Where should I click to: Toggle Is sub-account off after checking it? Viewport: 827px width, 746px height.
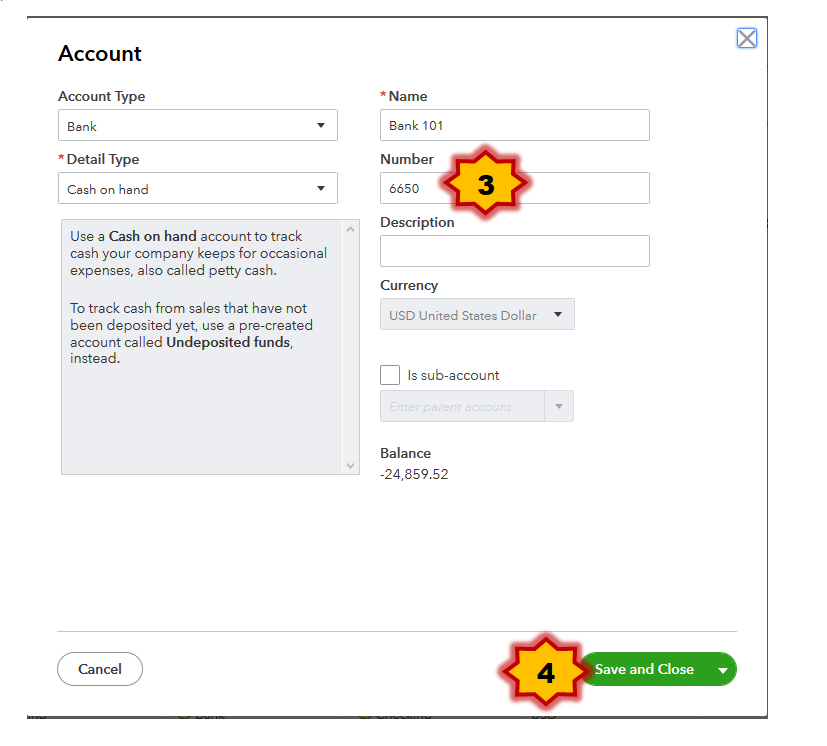[389, 374]
